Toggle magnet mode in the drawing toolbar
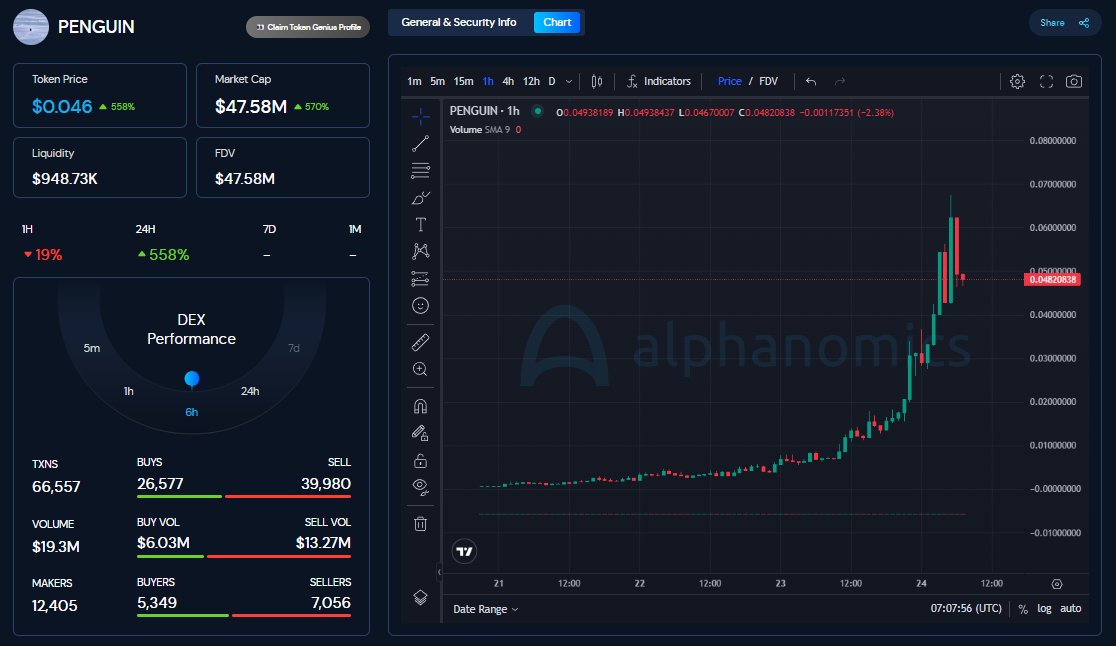The height and width of the screenshot is (646, 1116). [419, 405]
